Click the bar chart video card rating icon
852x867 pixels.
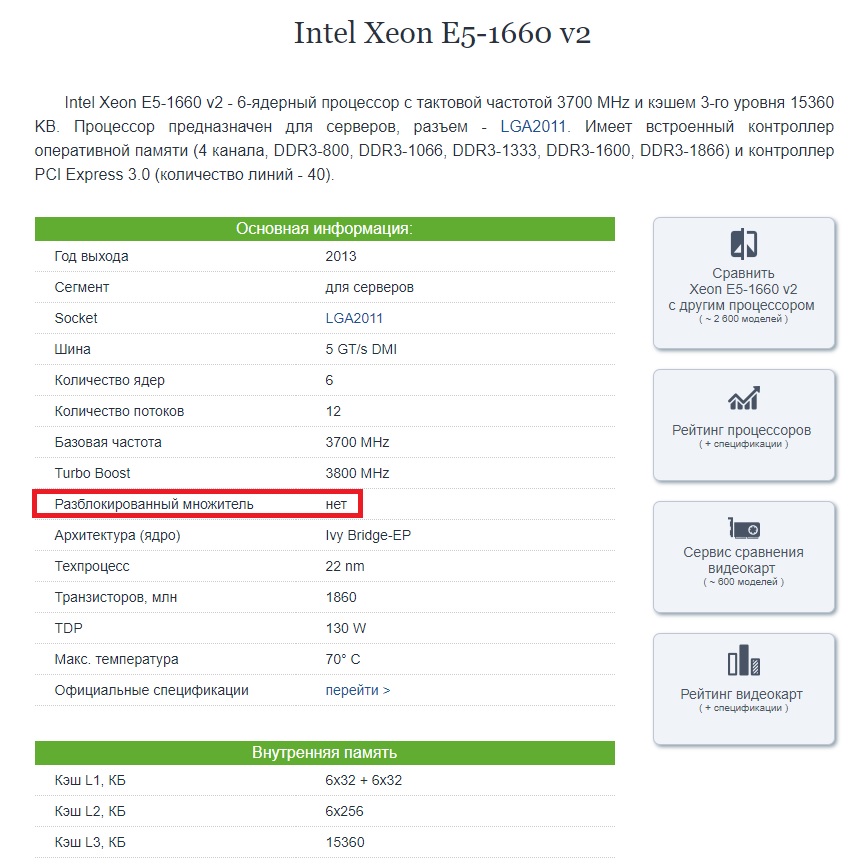pyautogui.click(x=743, y=660)
